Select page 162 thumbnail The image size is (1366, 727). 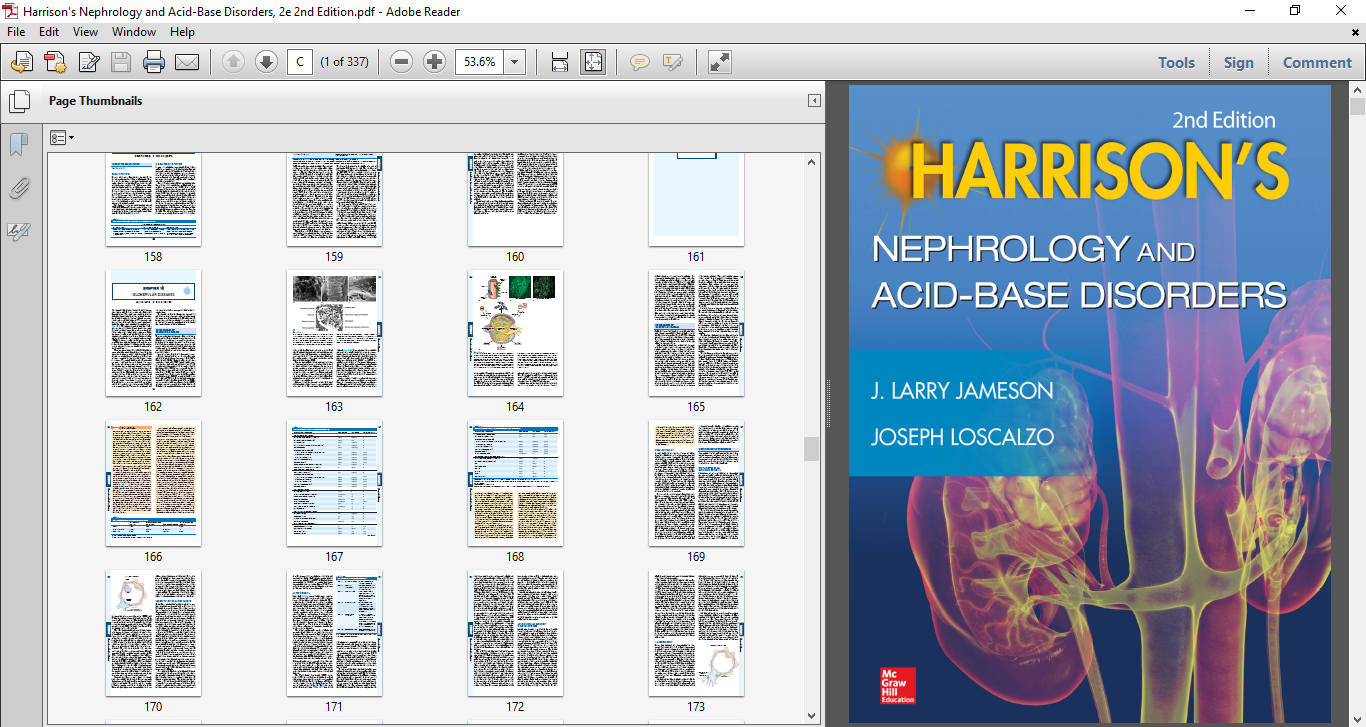pyautogui.click(x=153, y=333)
